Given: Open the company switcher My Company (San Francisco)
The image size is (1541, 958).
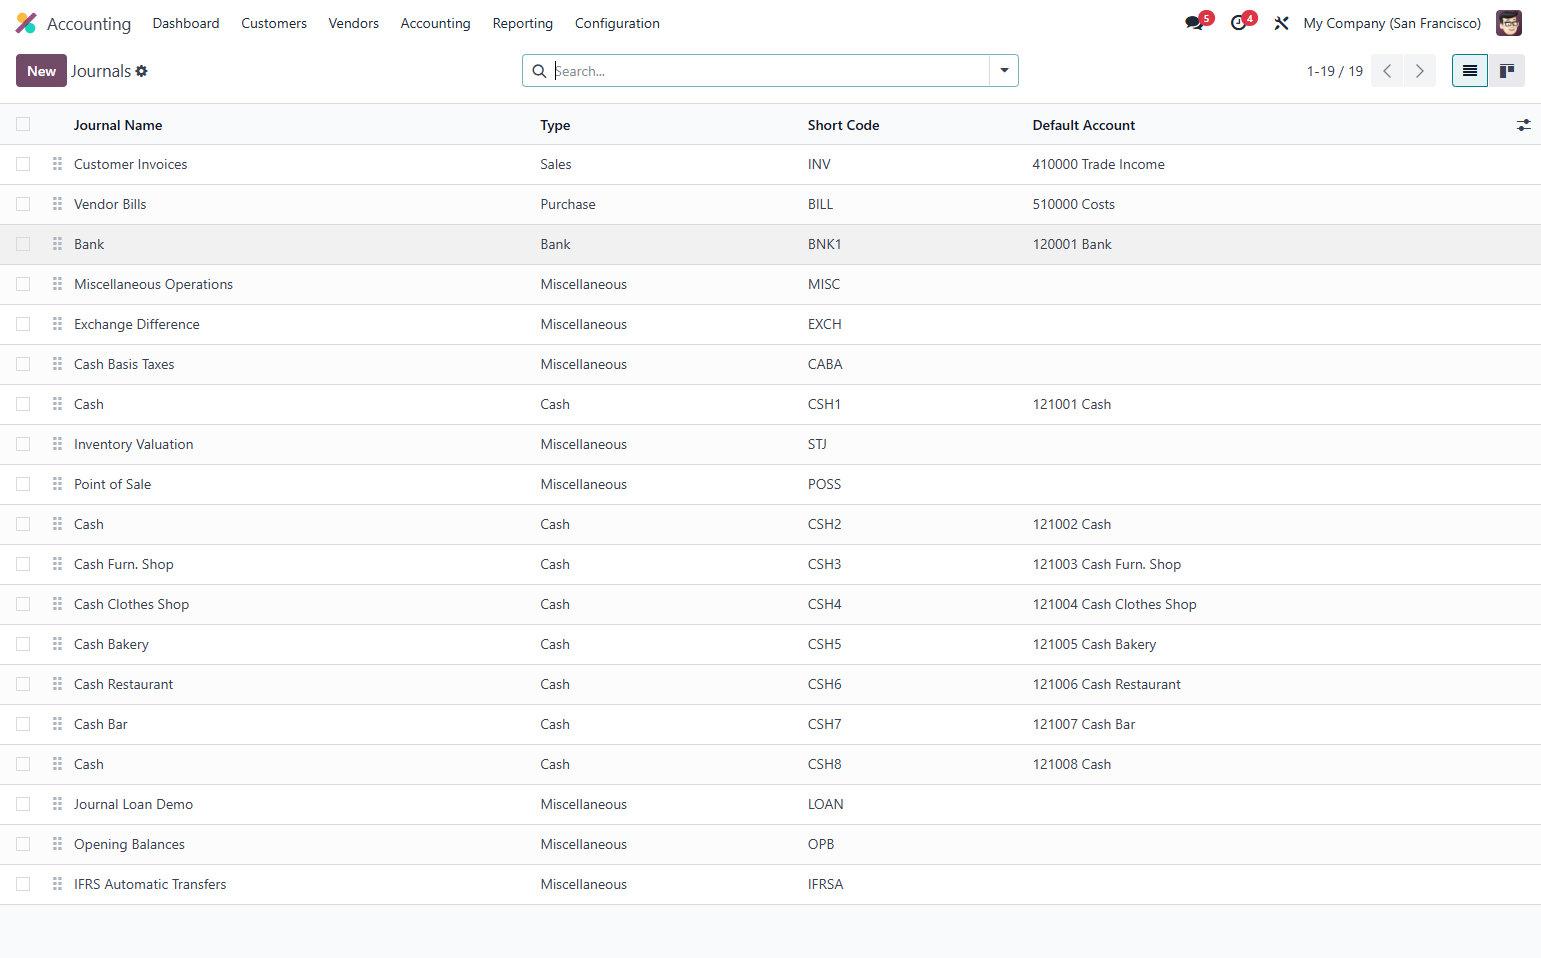Looking at the screenshot, I should tap(1392, 23).
